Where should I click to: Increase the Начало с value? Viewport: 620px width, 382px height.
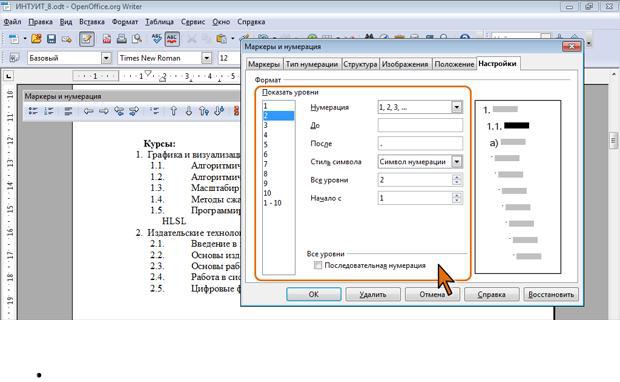(x=457, y=195)
